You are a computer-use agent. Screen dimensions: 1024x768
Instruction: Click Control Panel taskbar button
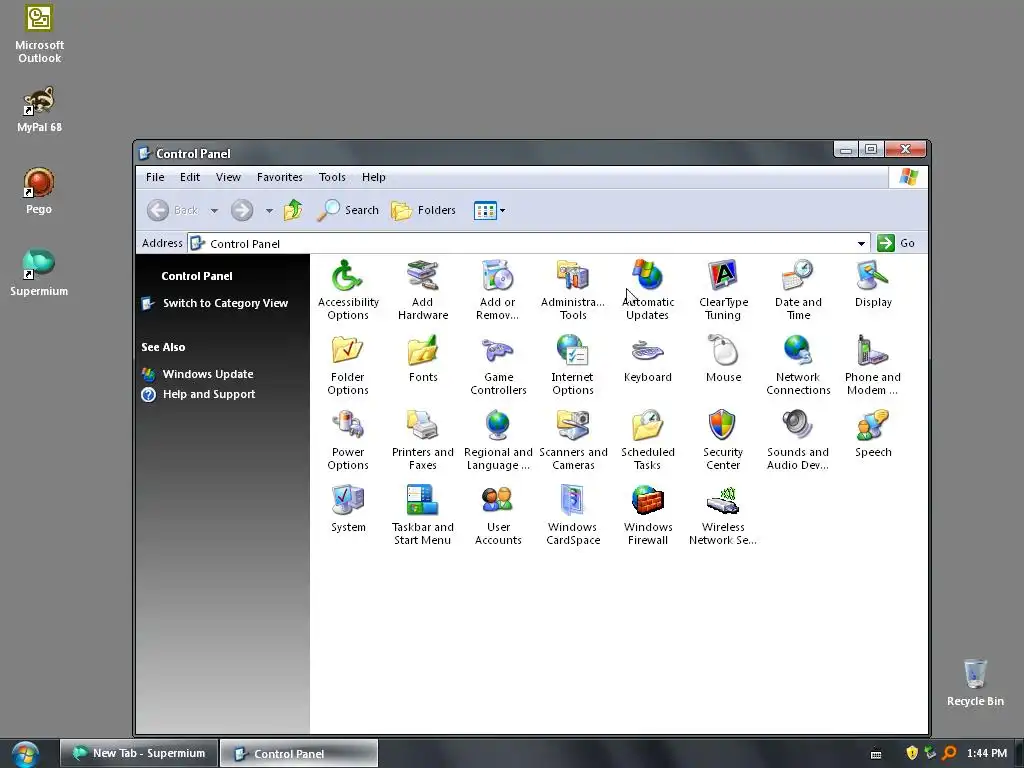(x=299, y=754)
